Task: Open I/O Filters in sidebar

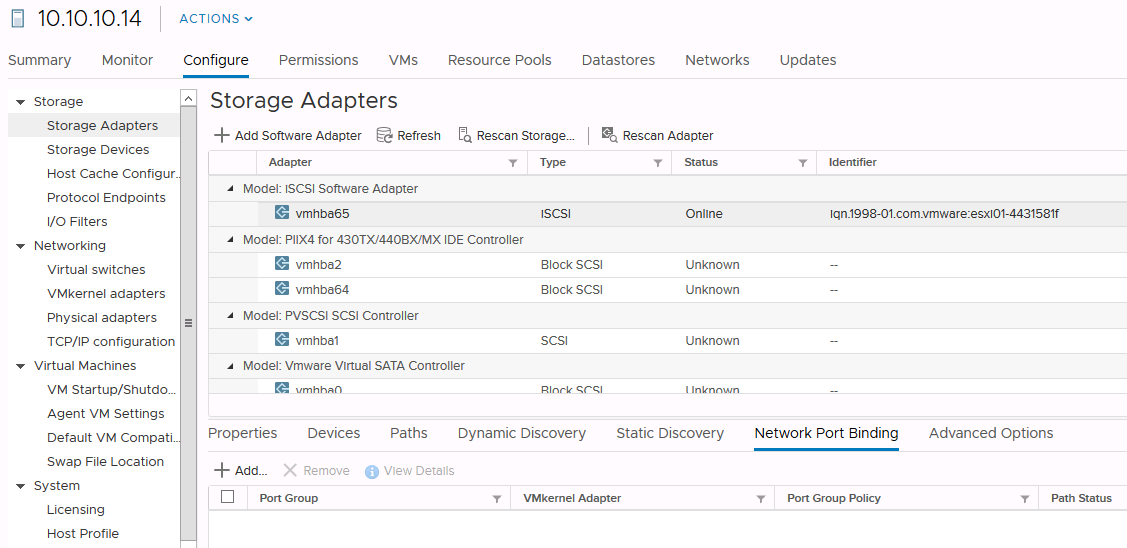Action: [x=77, y=222]
